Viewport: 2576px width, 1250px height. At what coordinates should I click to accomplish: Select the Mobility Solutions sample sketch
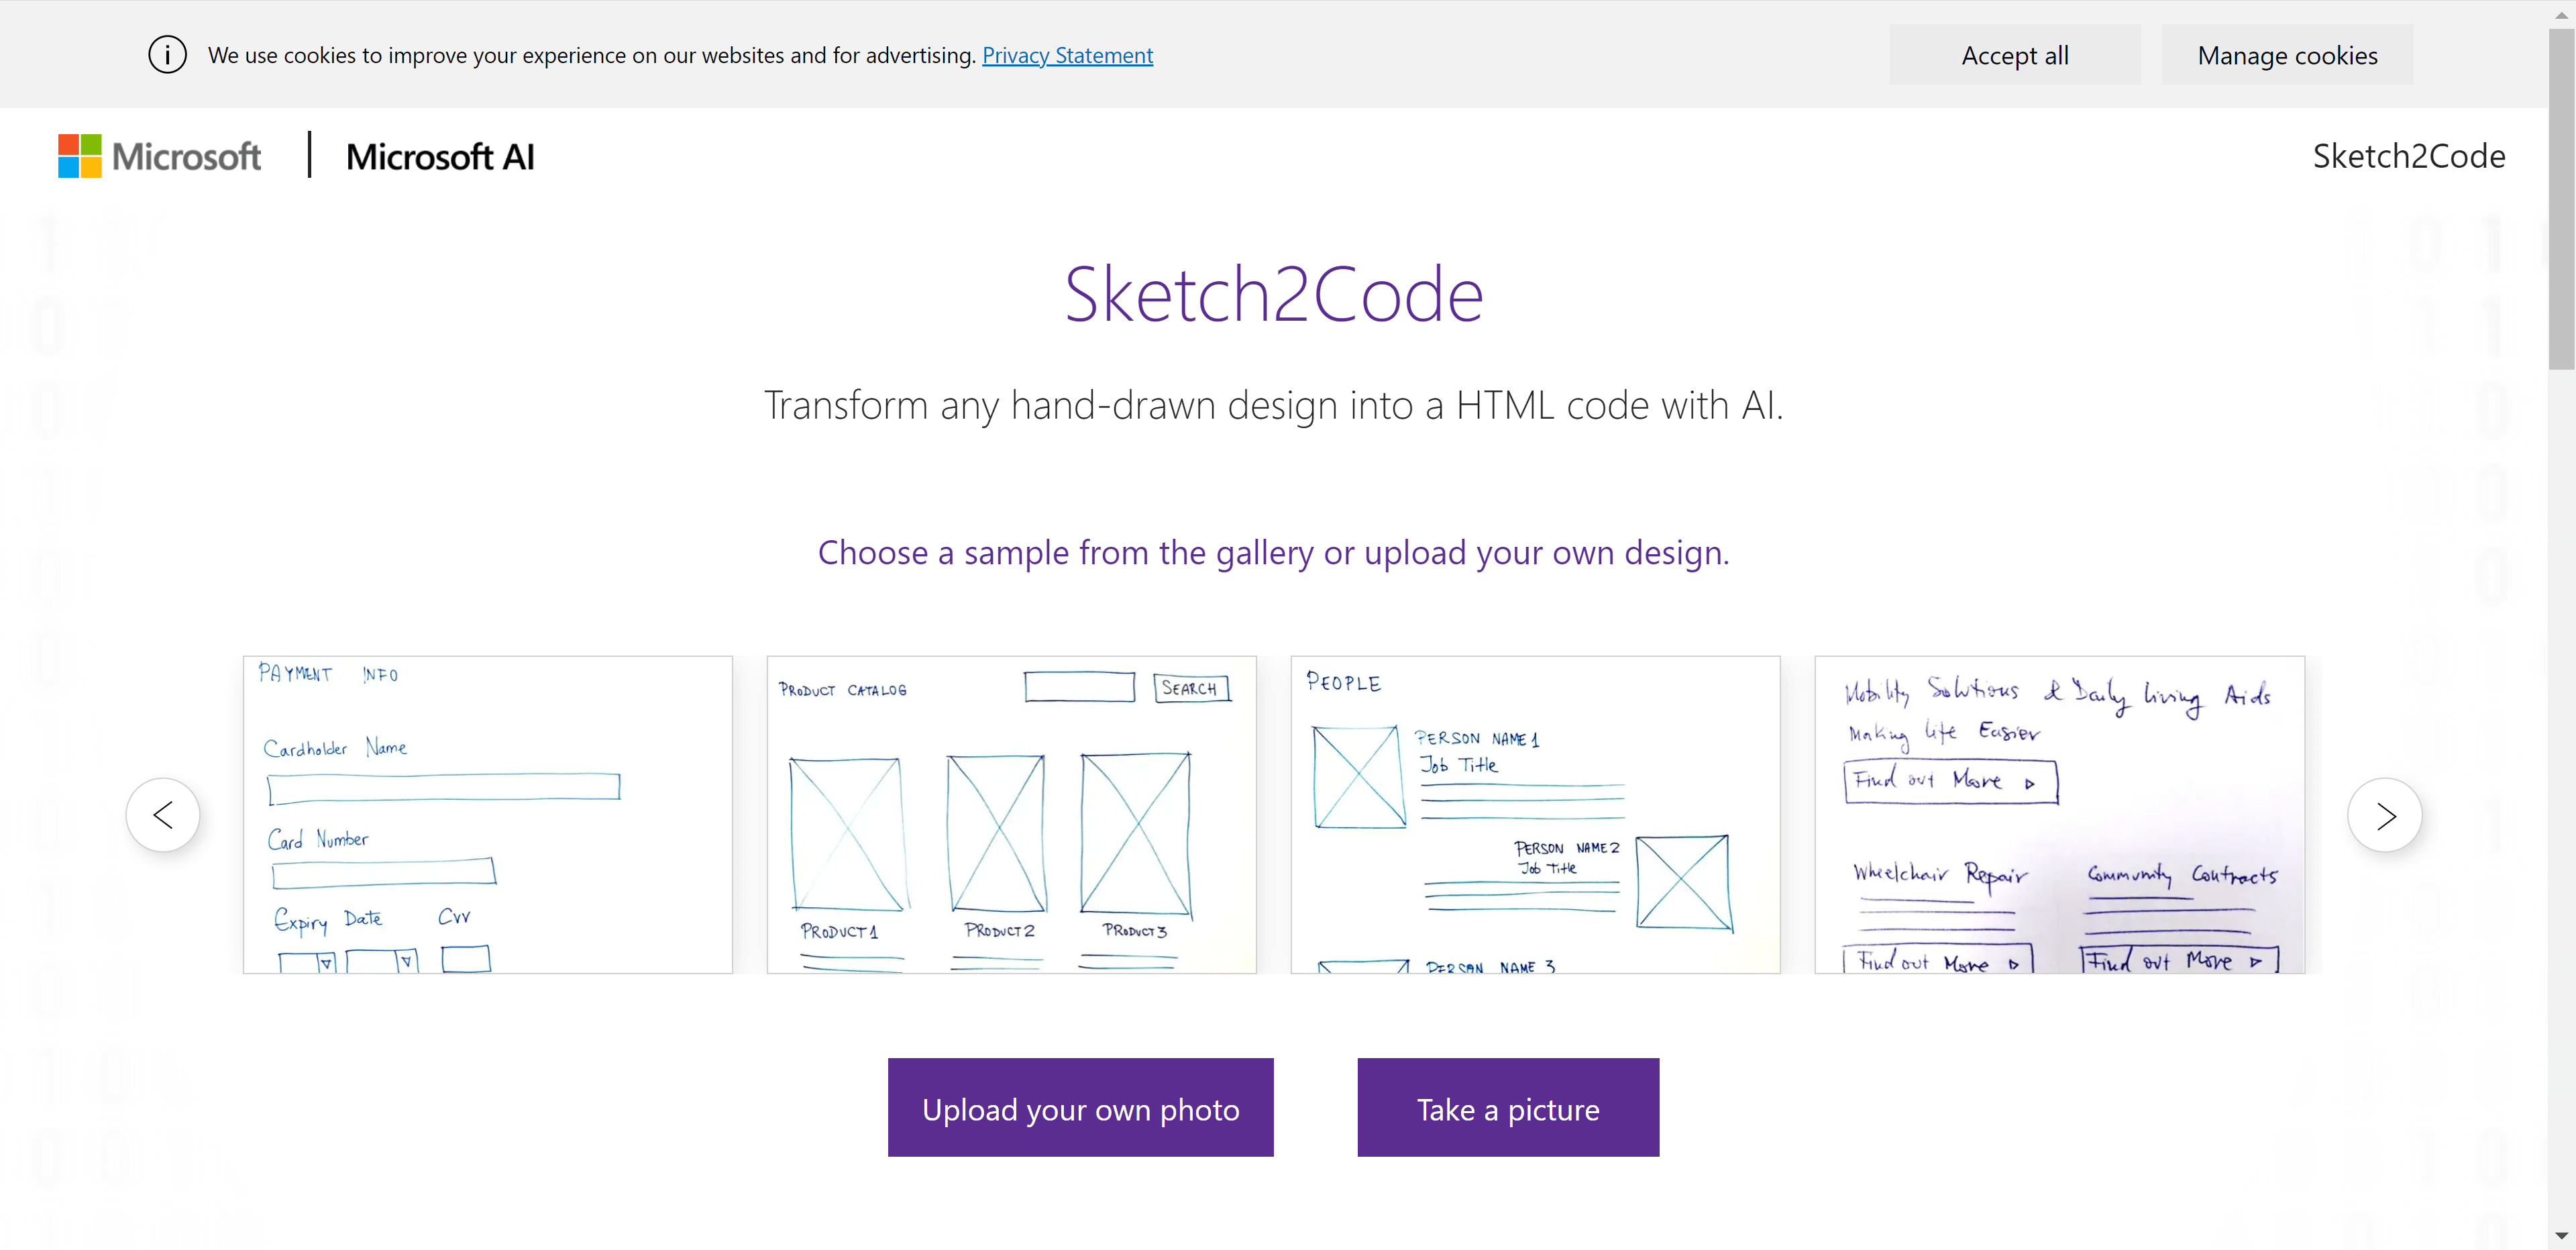coord(2059,814)
